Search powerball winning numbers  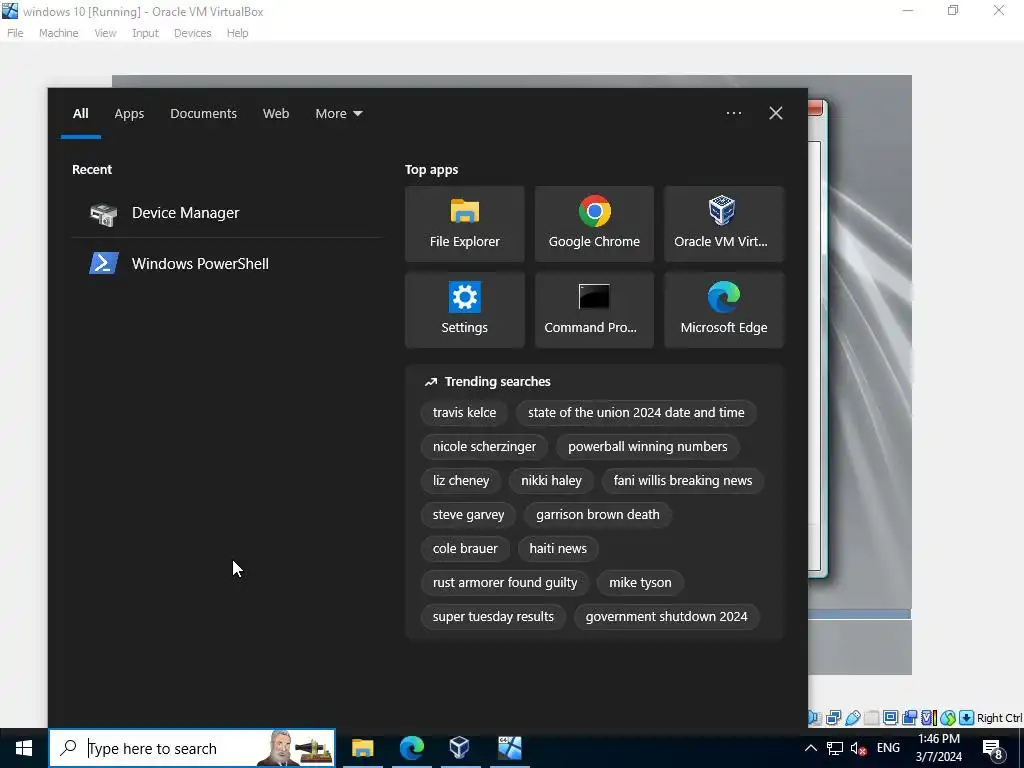click(647, 447)
